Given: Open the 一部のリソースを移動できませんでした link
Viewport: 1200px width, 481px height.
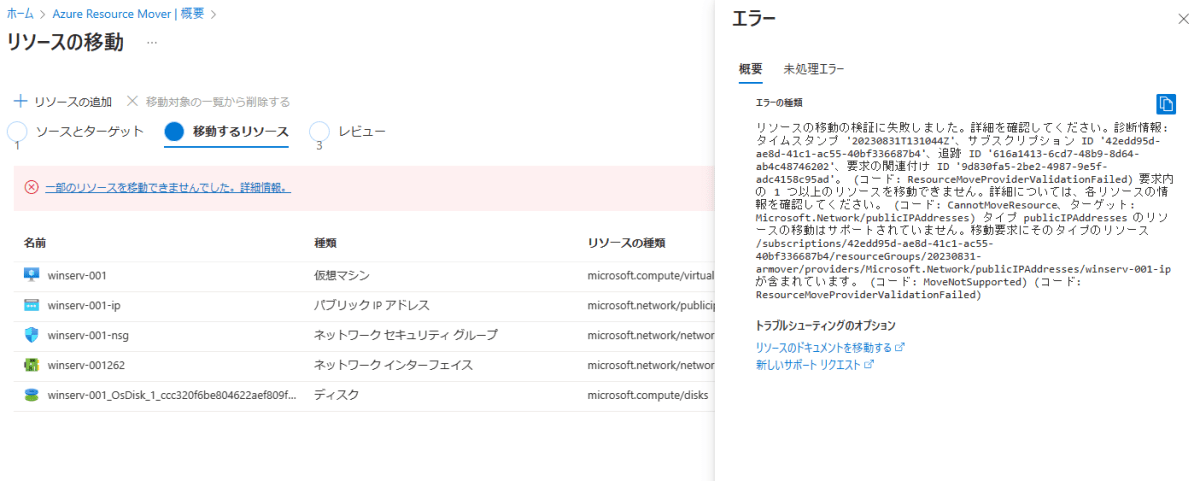Looking at the screenshot, I should [168, 187].
